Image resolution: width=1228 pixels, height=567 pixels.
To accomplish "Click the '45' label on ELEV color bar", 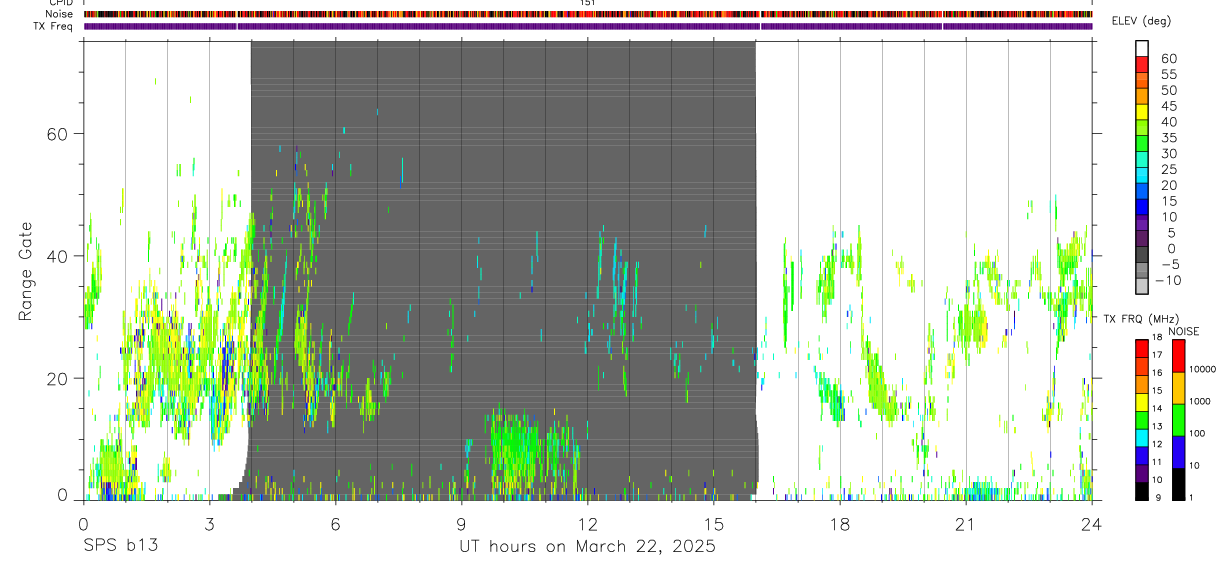I will [1167, 107].
